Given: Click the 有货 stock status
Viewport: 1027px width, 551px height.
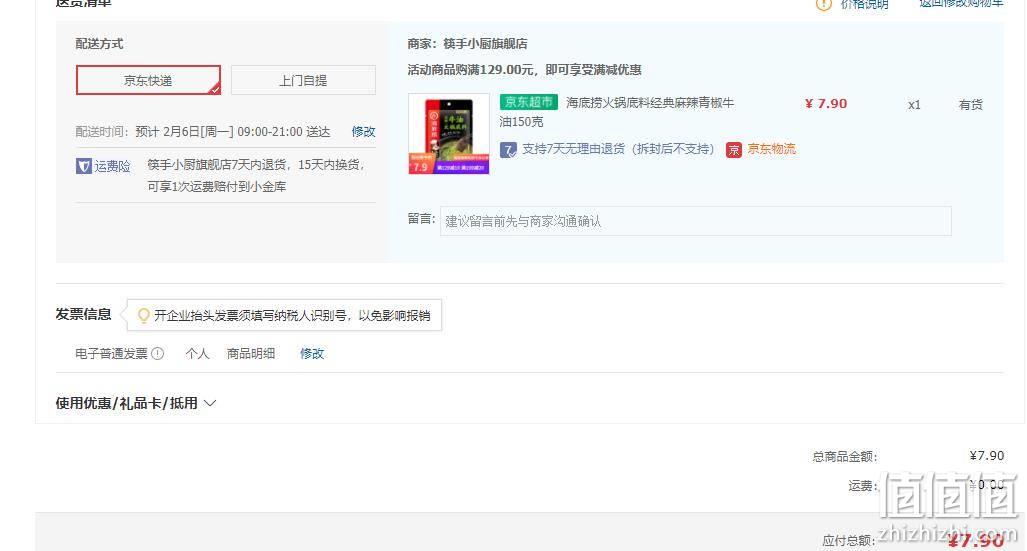Looking at the screenshot, I should coord(971,104).
